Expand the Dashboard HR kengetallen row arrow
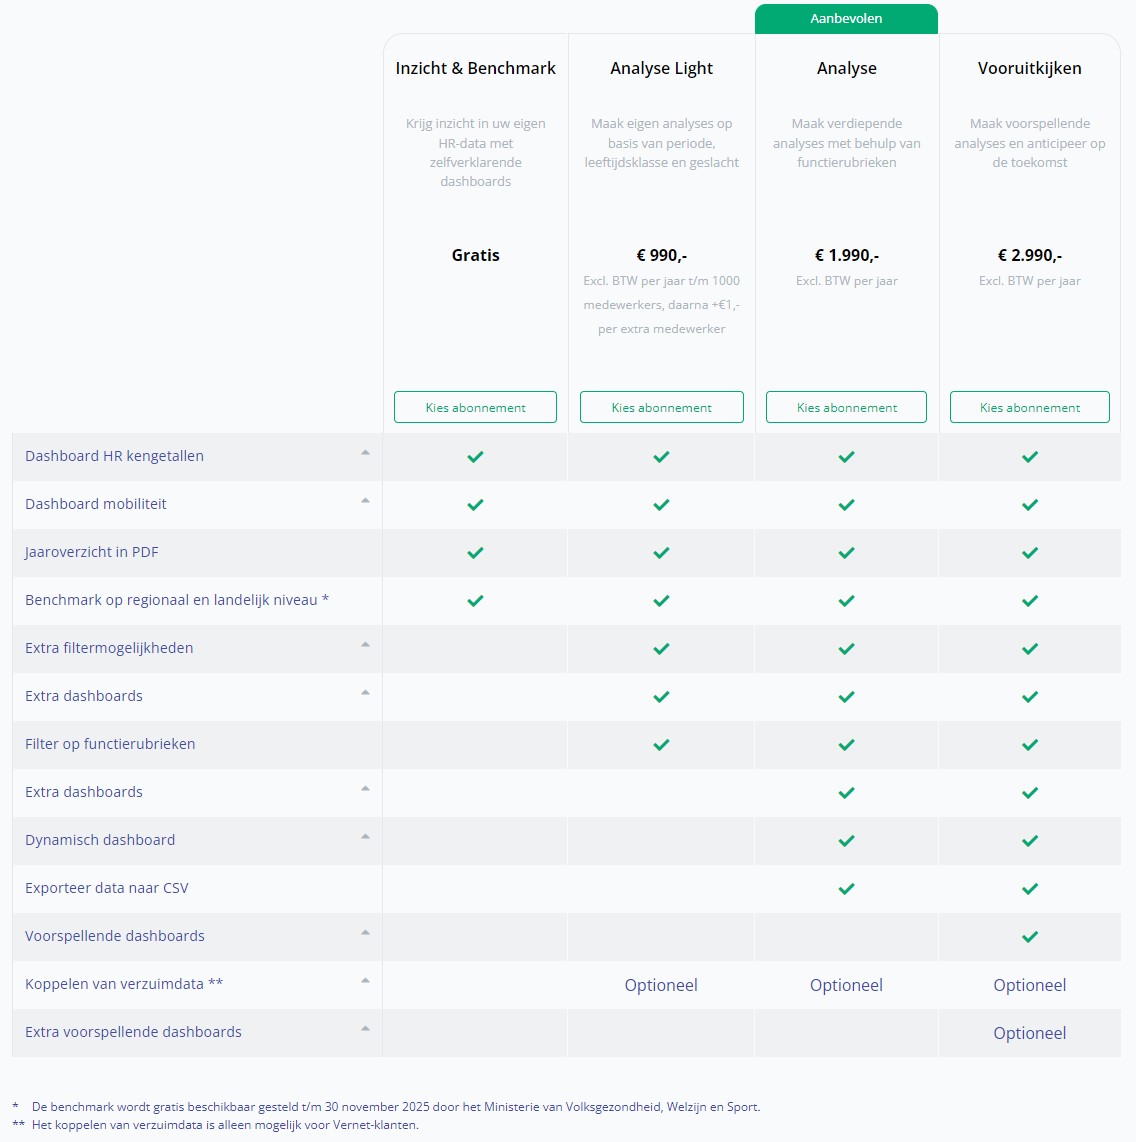This screenshot has width=1136, height=1142. click(x=365, y=453)
